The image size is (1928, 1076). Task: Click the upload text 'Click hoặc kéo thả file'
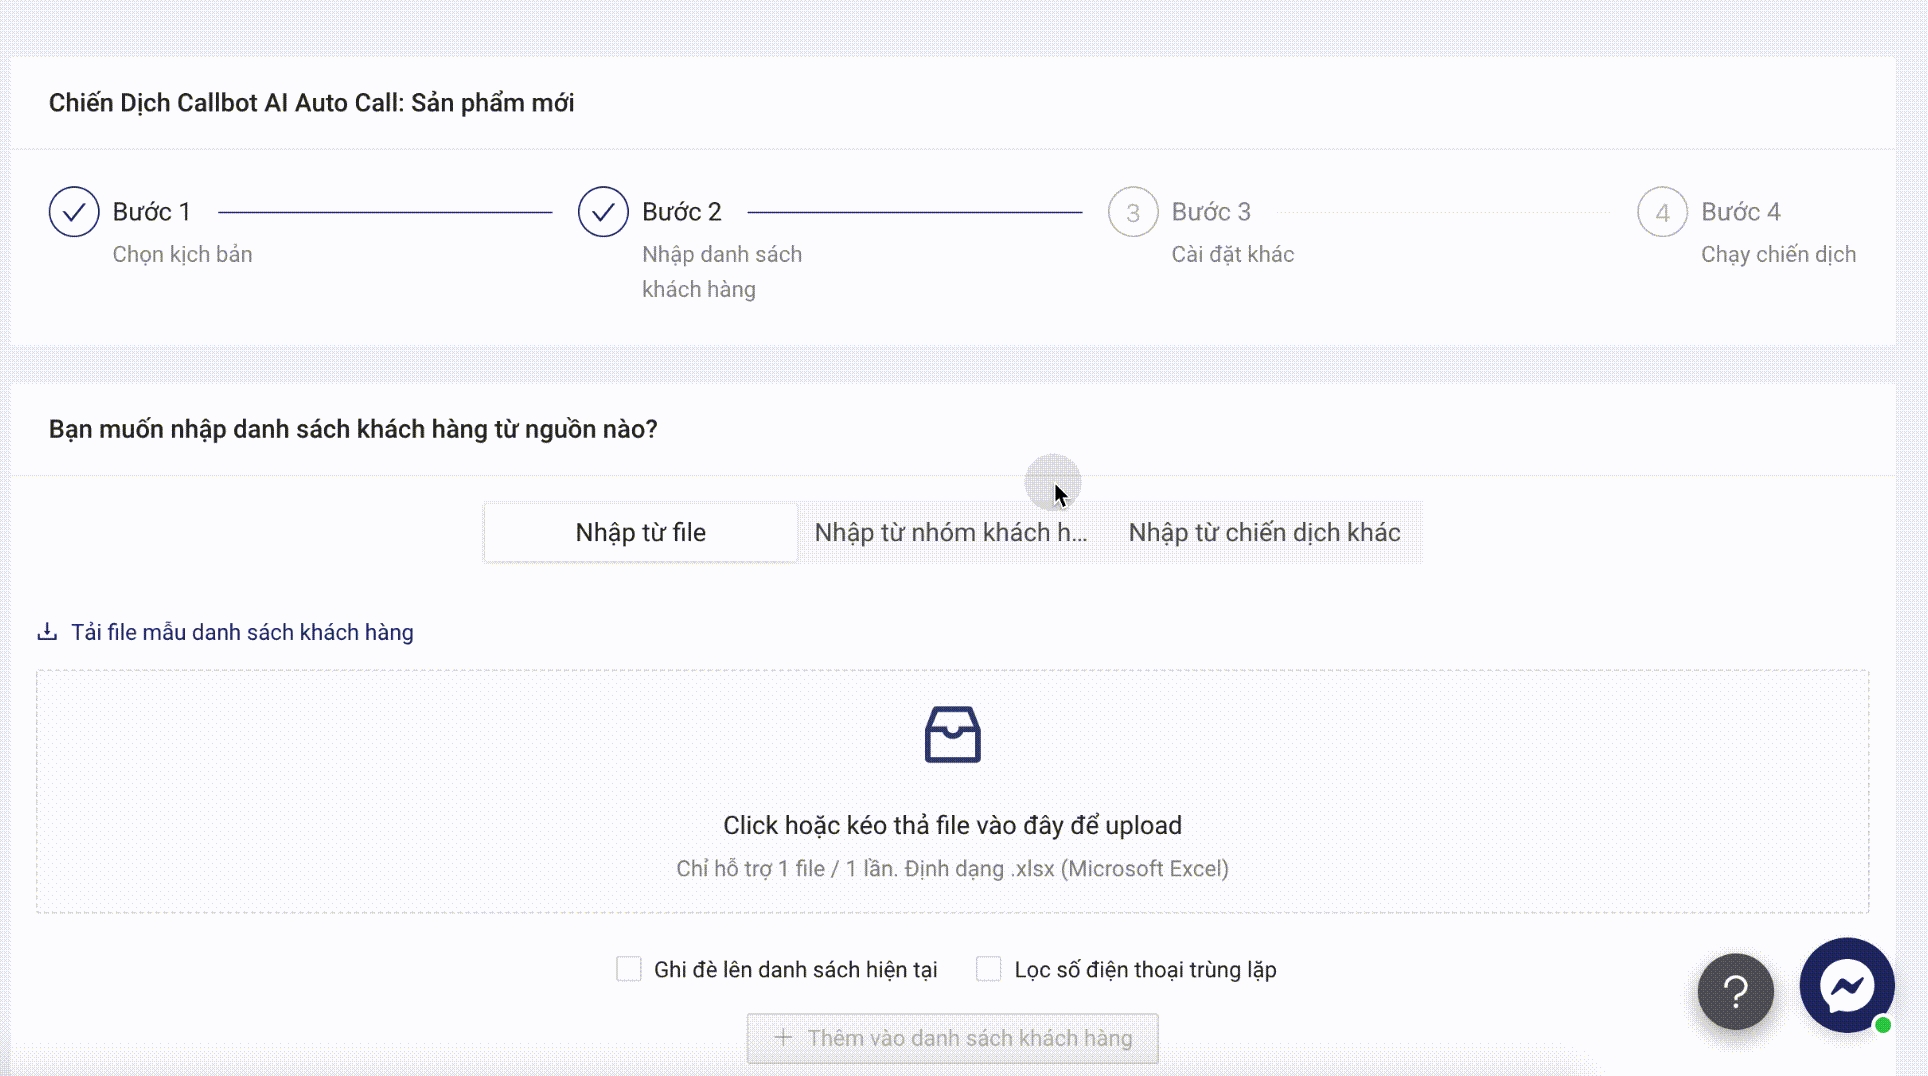tap(952, 825)
